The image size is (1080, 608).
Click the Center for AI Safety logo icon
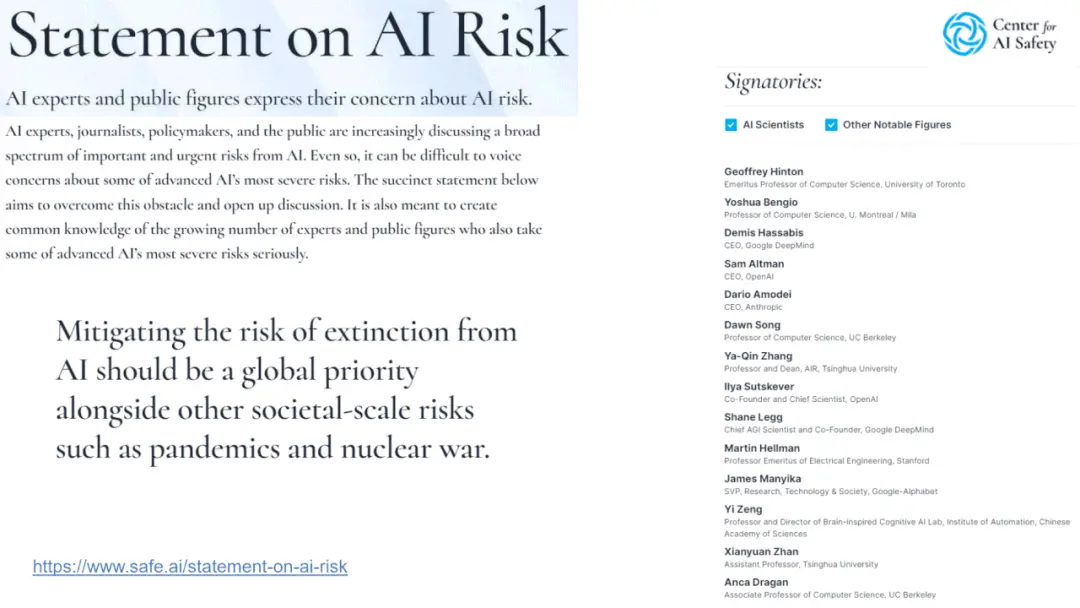pyautogui.click(x=964, y=34)
